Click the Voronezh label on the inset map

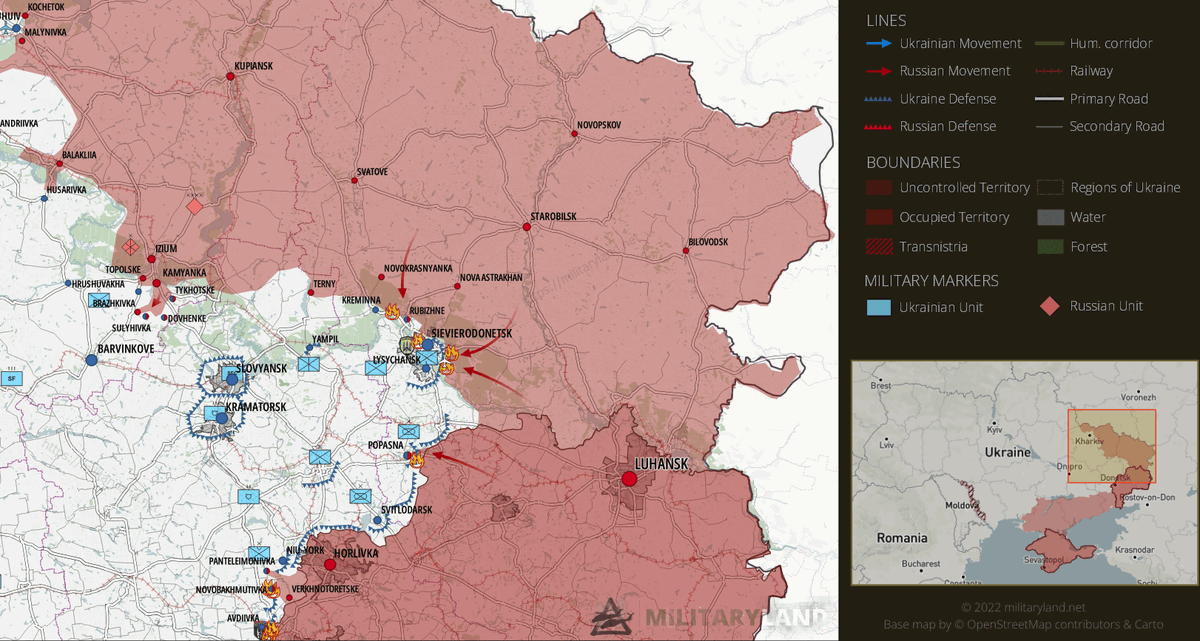(1138, 397)
